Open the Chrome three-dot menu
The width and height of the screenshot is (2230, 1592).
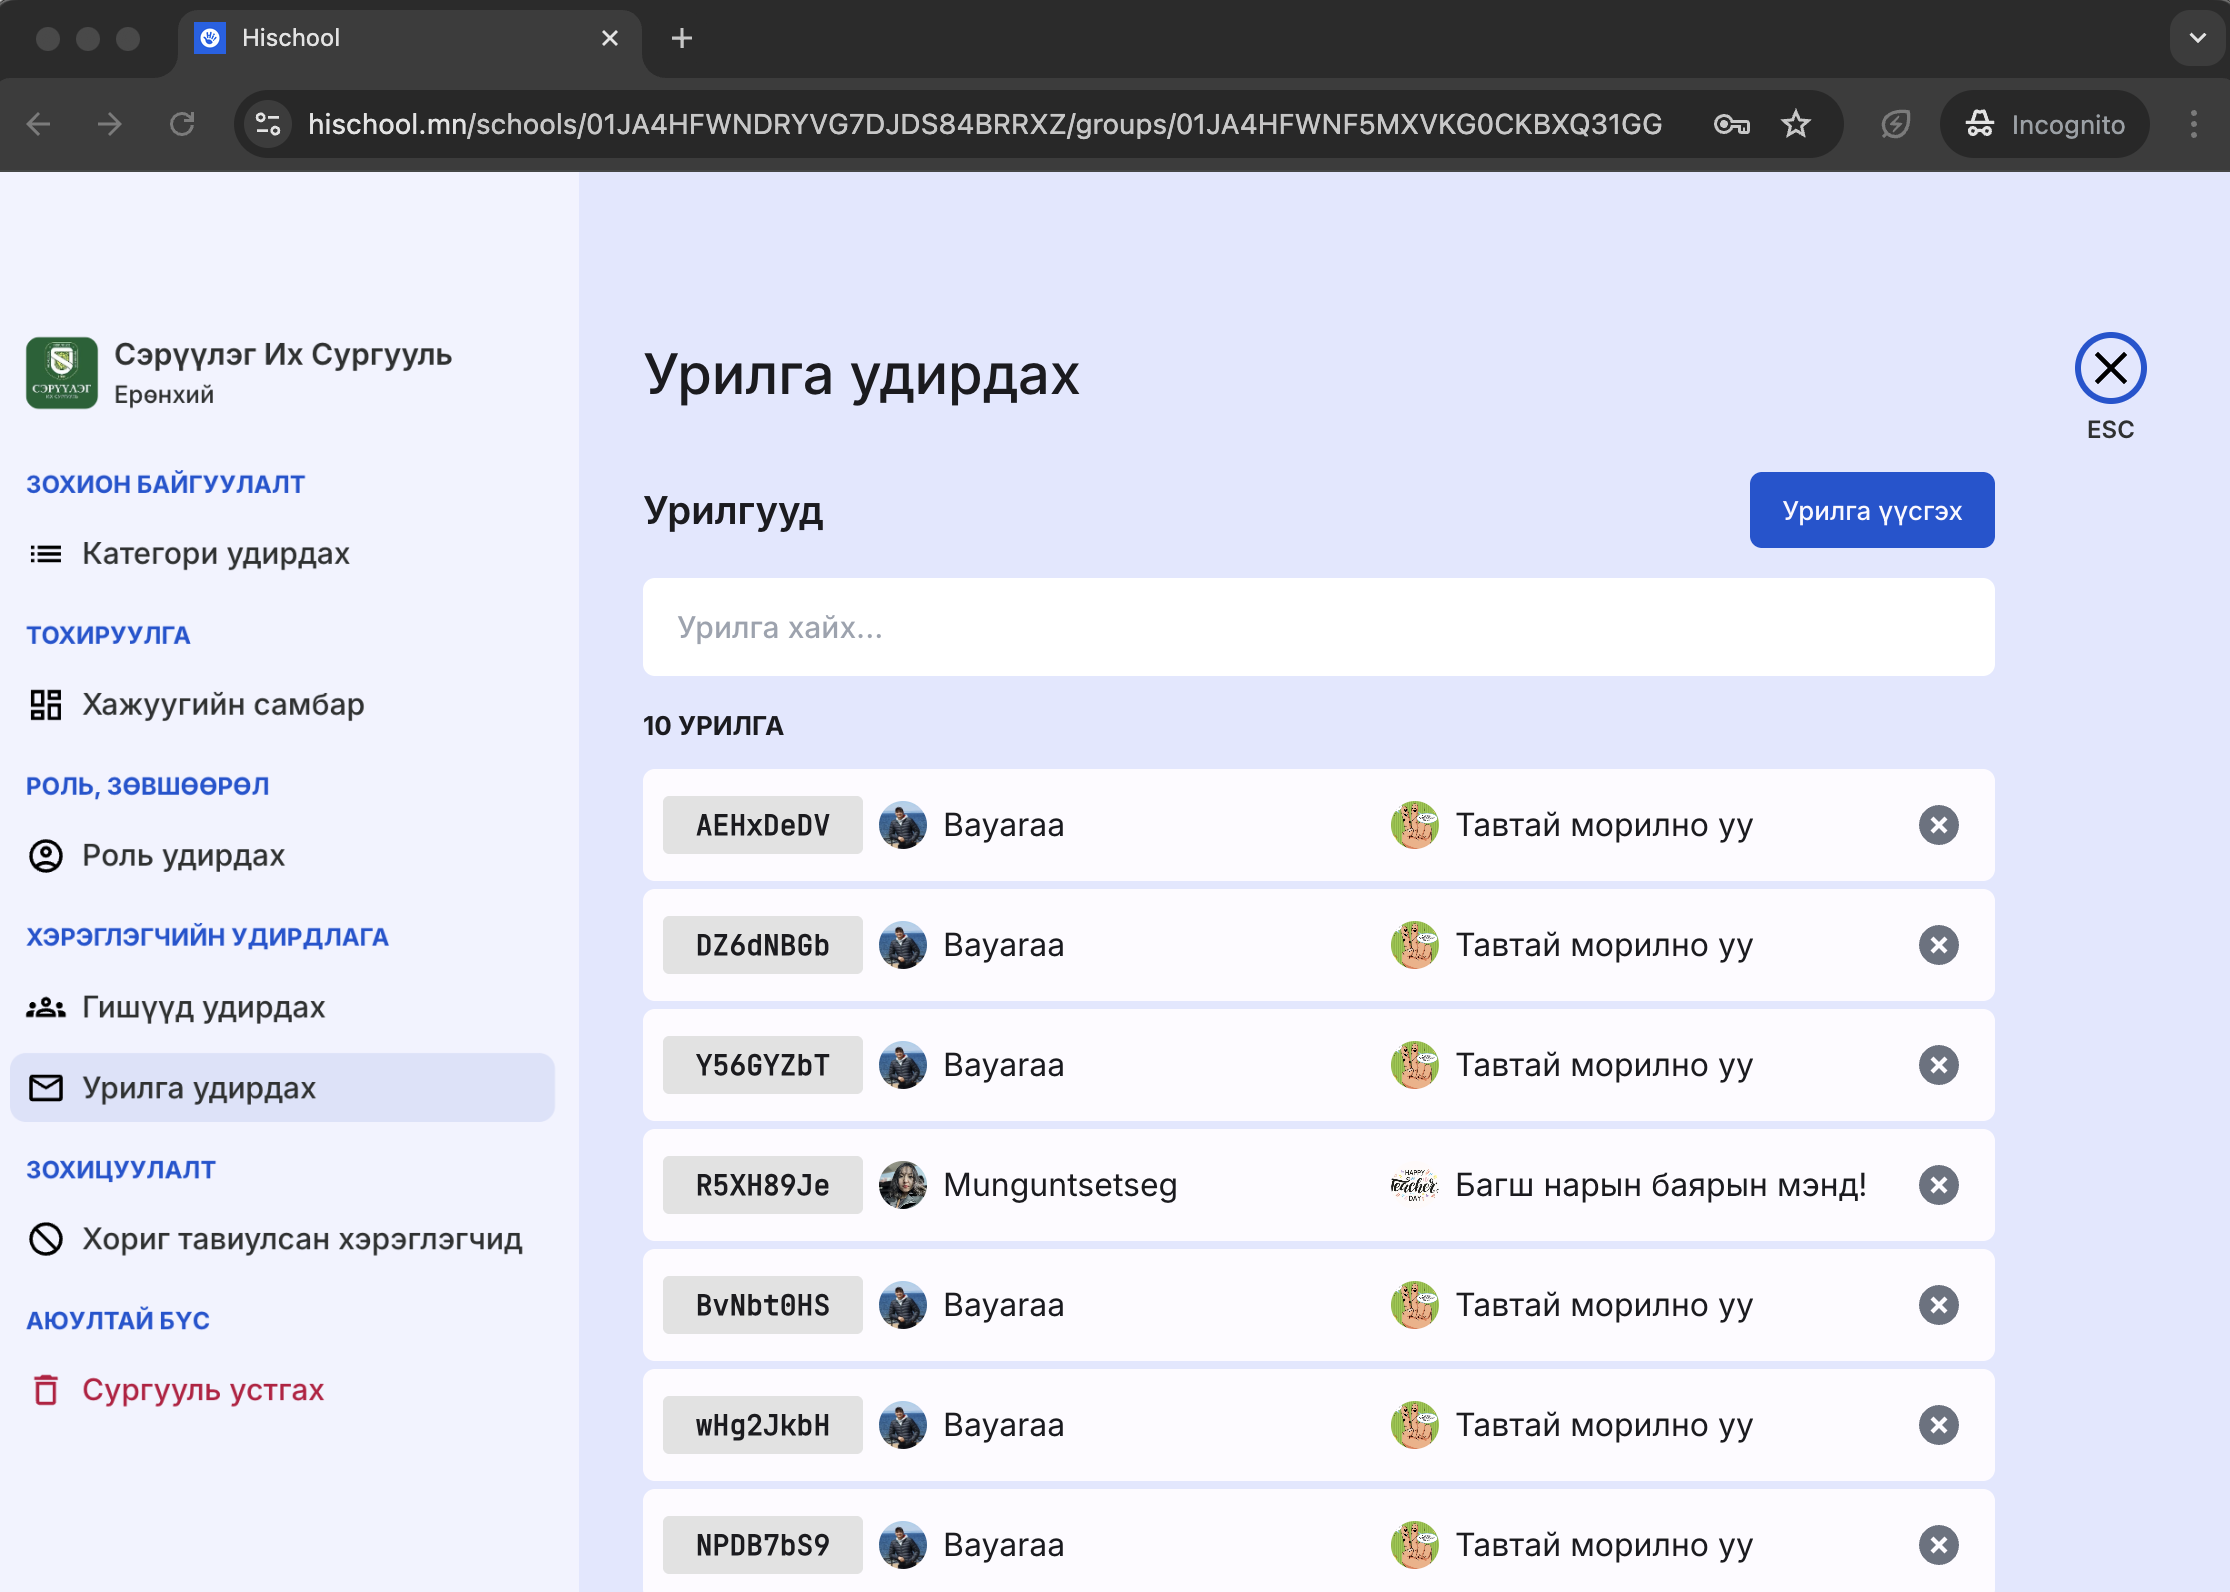pyautogui.click(x=2194, y=124)
